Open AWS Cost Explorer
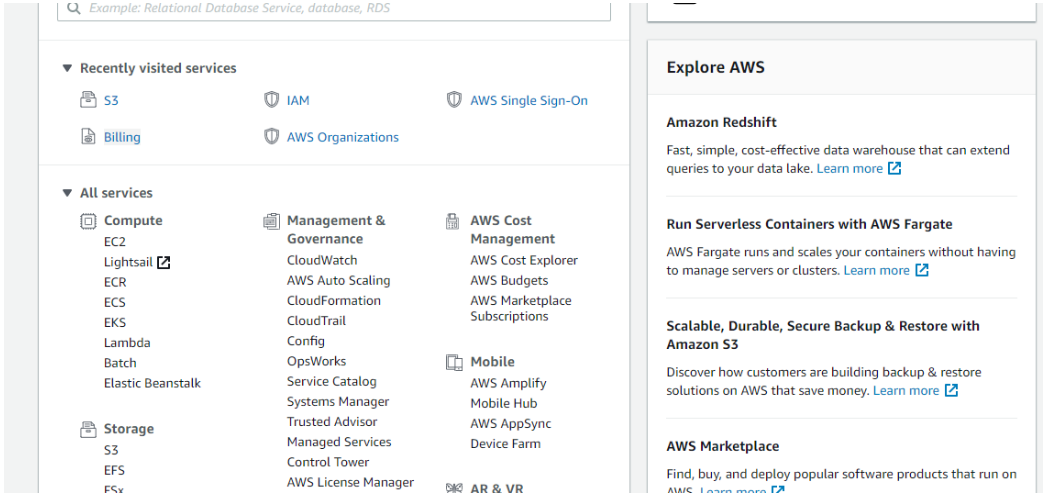 click(x=524, y=260)
